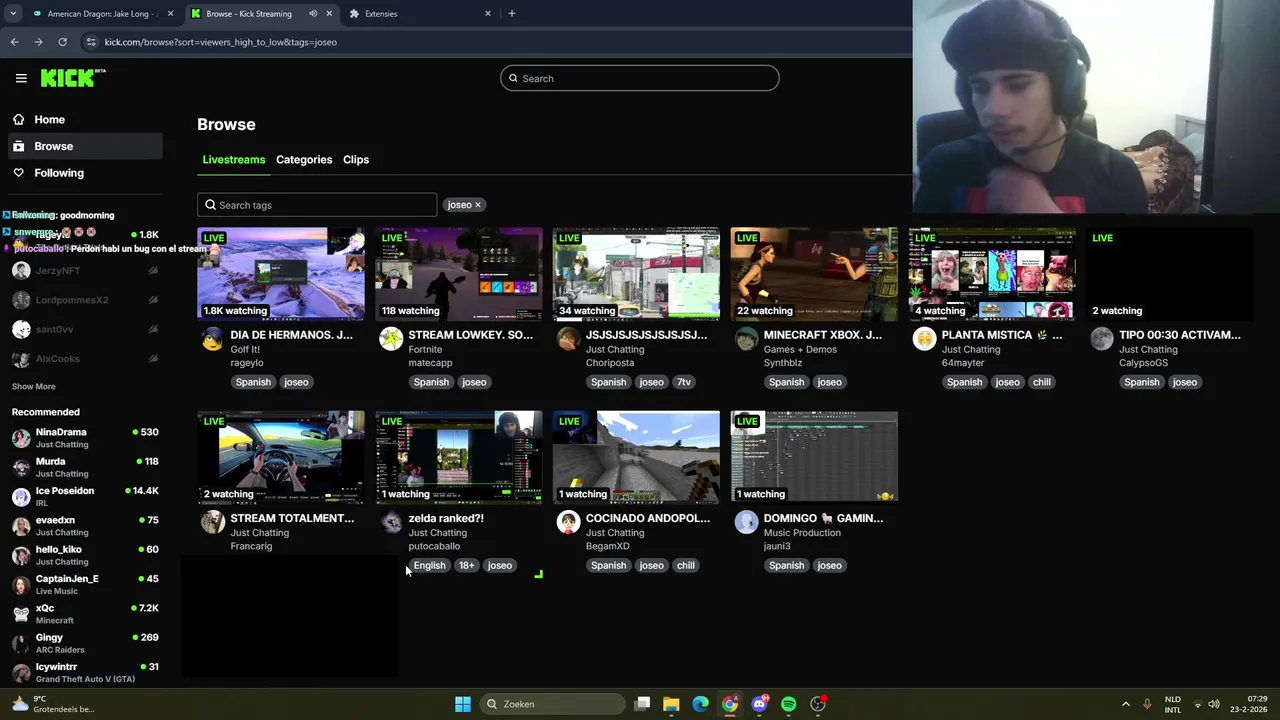
Task: Click 18+ tag on zelda ranked stream
Action: click(x=466, y=566)
